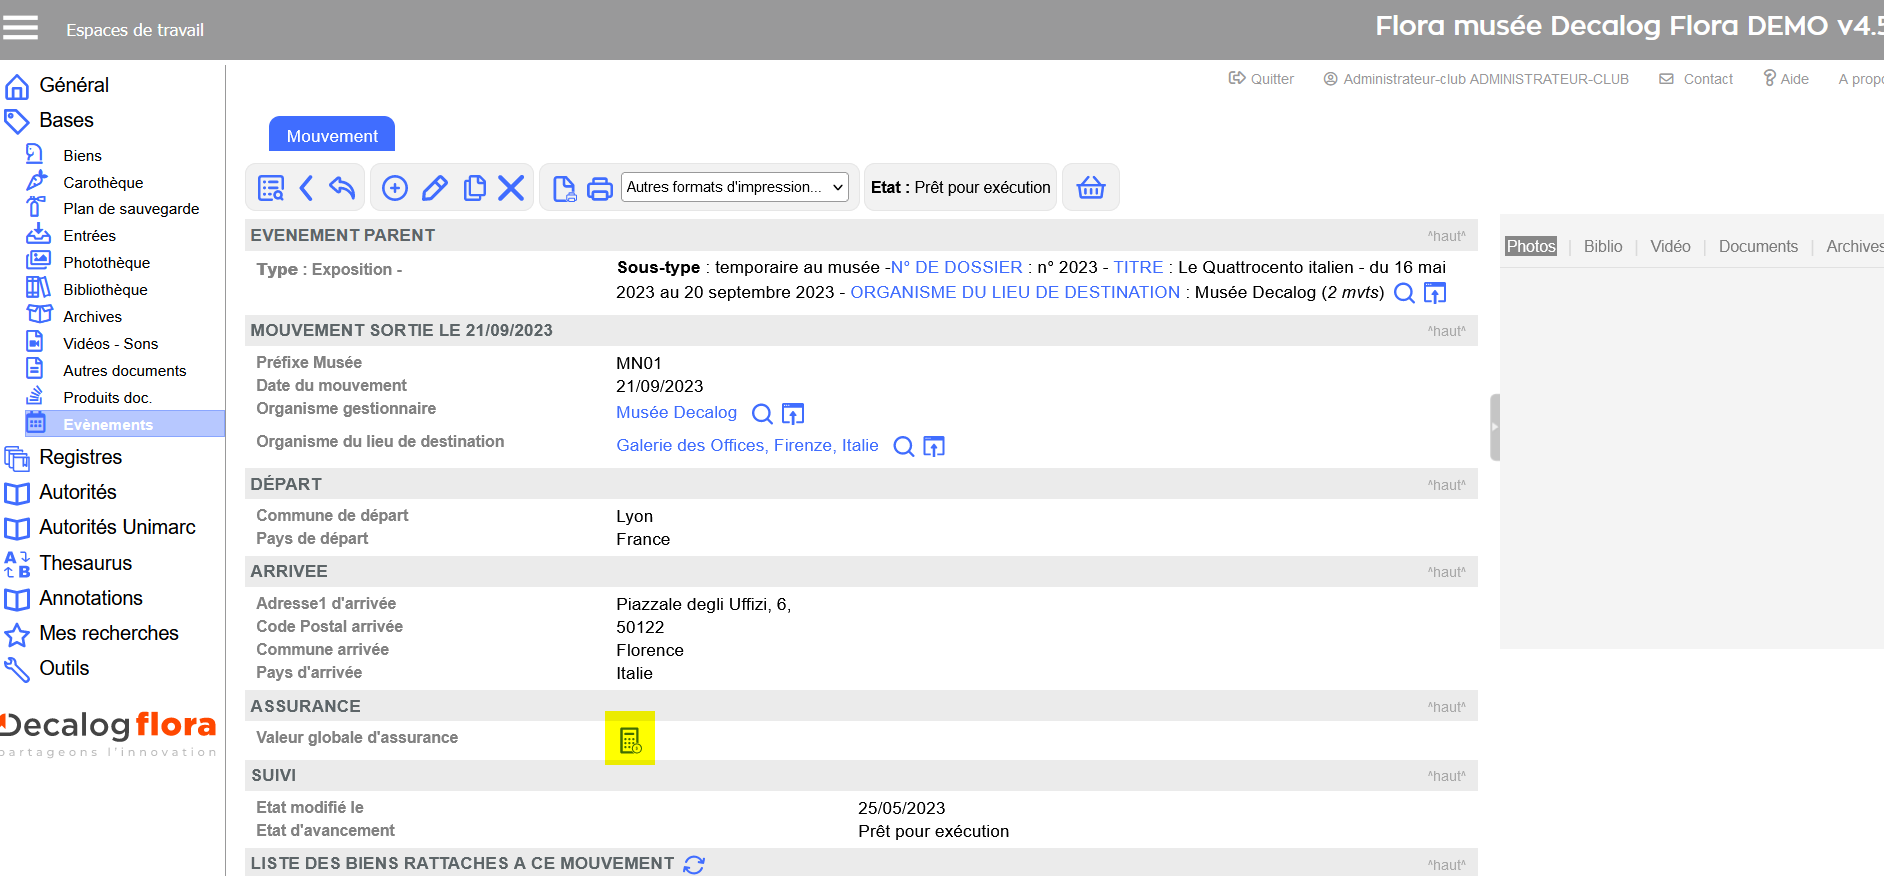Jump to top from Départ section
The width and height of the screenshot is (1884, 876).
pyautogui.click(x=1446, y=485)
